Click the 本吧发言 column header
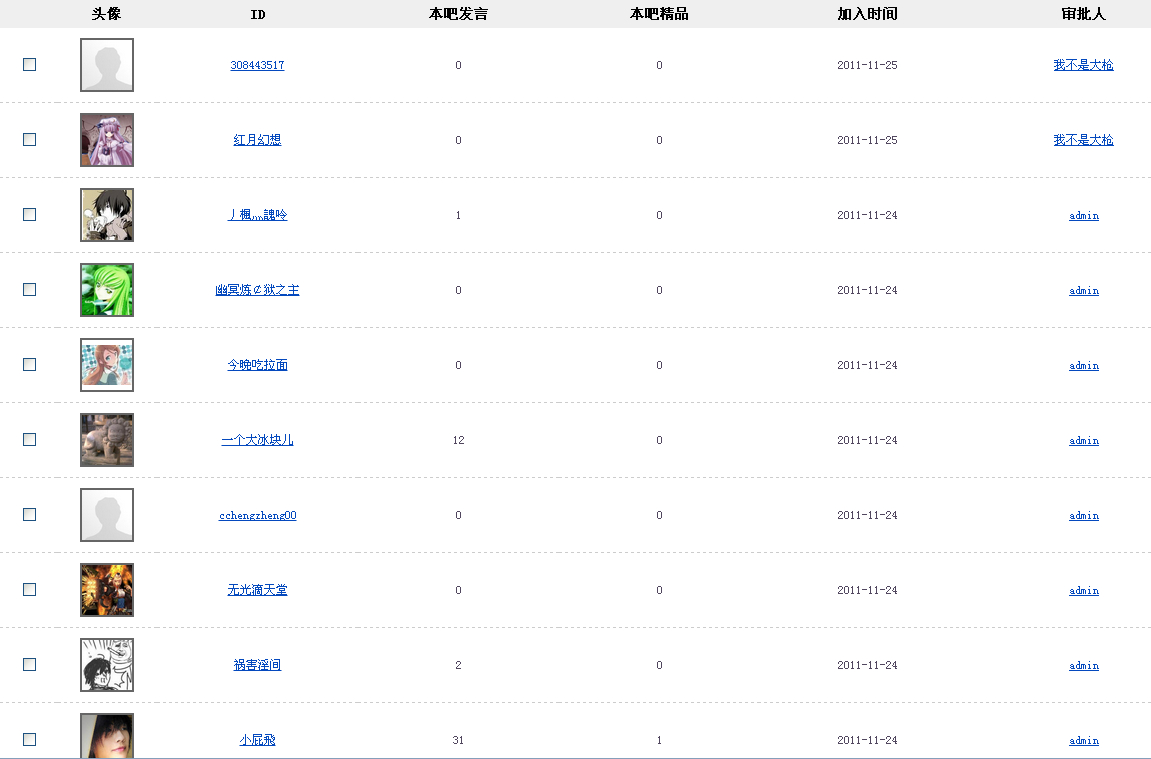Screen dimensions: 1151x759 pos(458,14)
